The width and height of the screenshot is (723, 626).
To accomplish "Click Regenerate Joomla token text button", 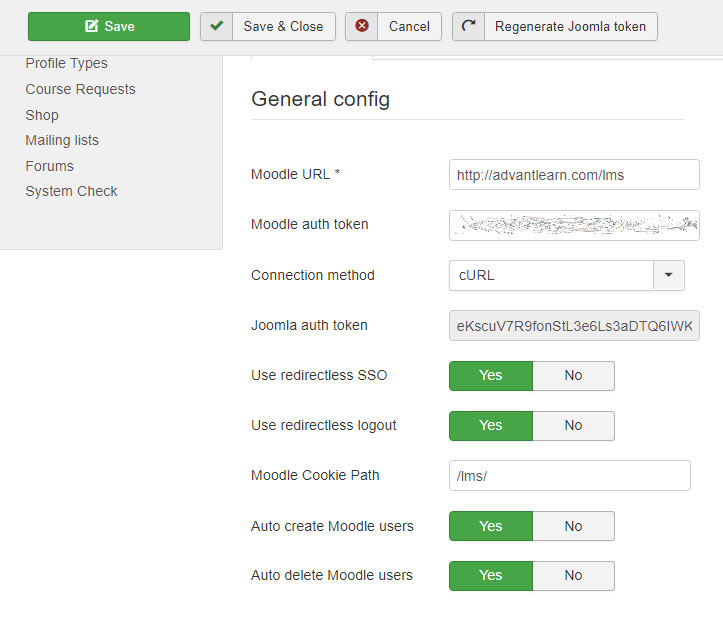I will 570,26.
